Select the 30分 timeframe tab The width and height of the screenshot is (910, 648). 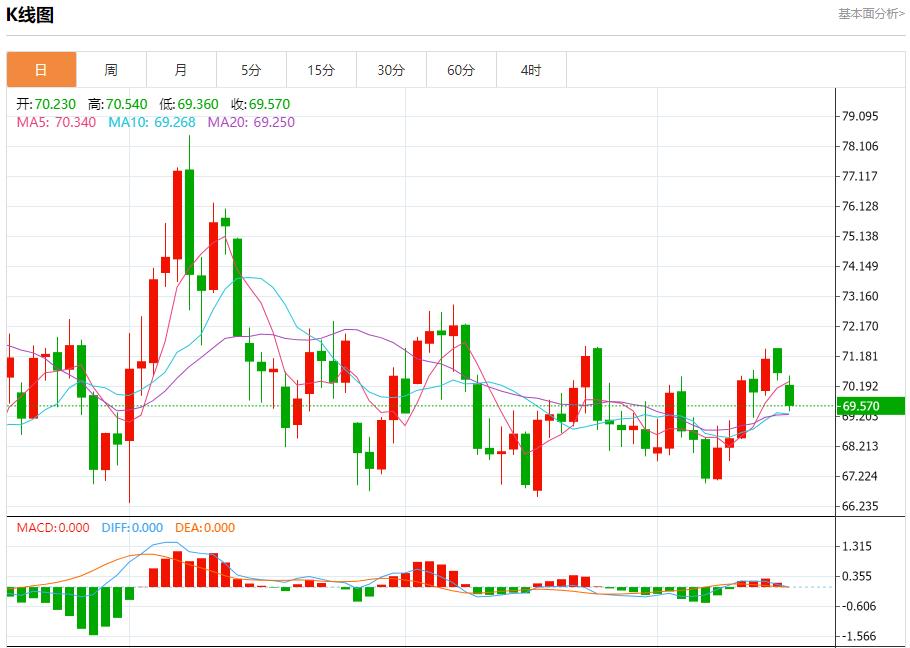click(x=391, y=70)
